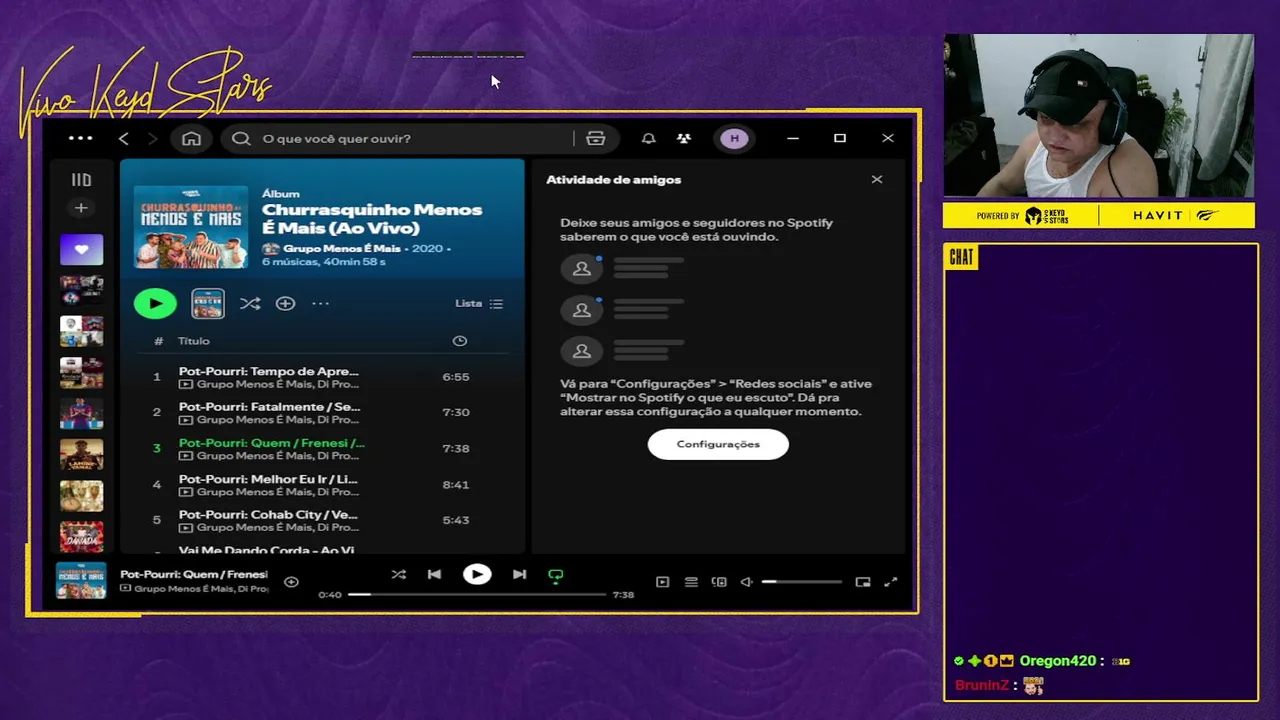Seek within the song progress bar
Viewport: 1280px width, 720px height.
click(x=476, y=594)
